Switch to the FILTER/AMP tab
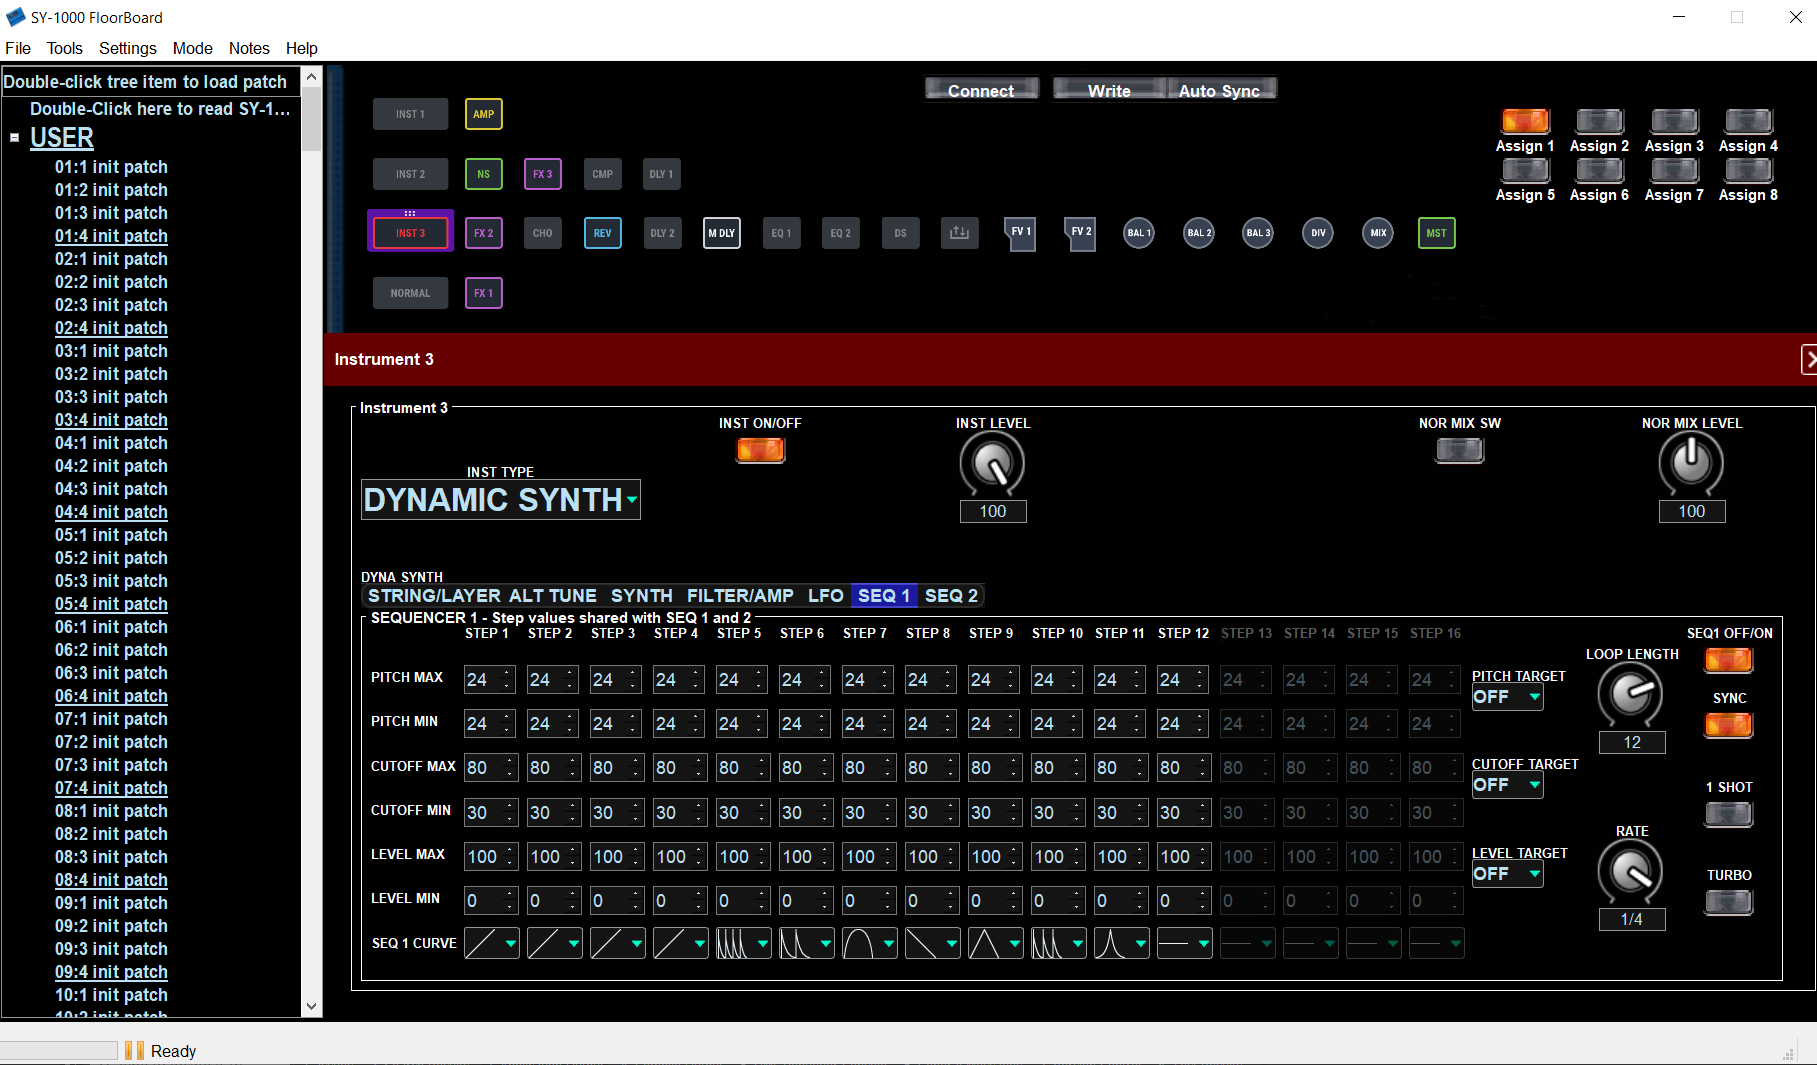The image size is (1817, 1065). pyautogui.click(x=740, y=596)
